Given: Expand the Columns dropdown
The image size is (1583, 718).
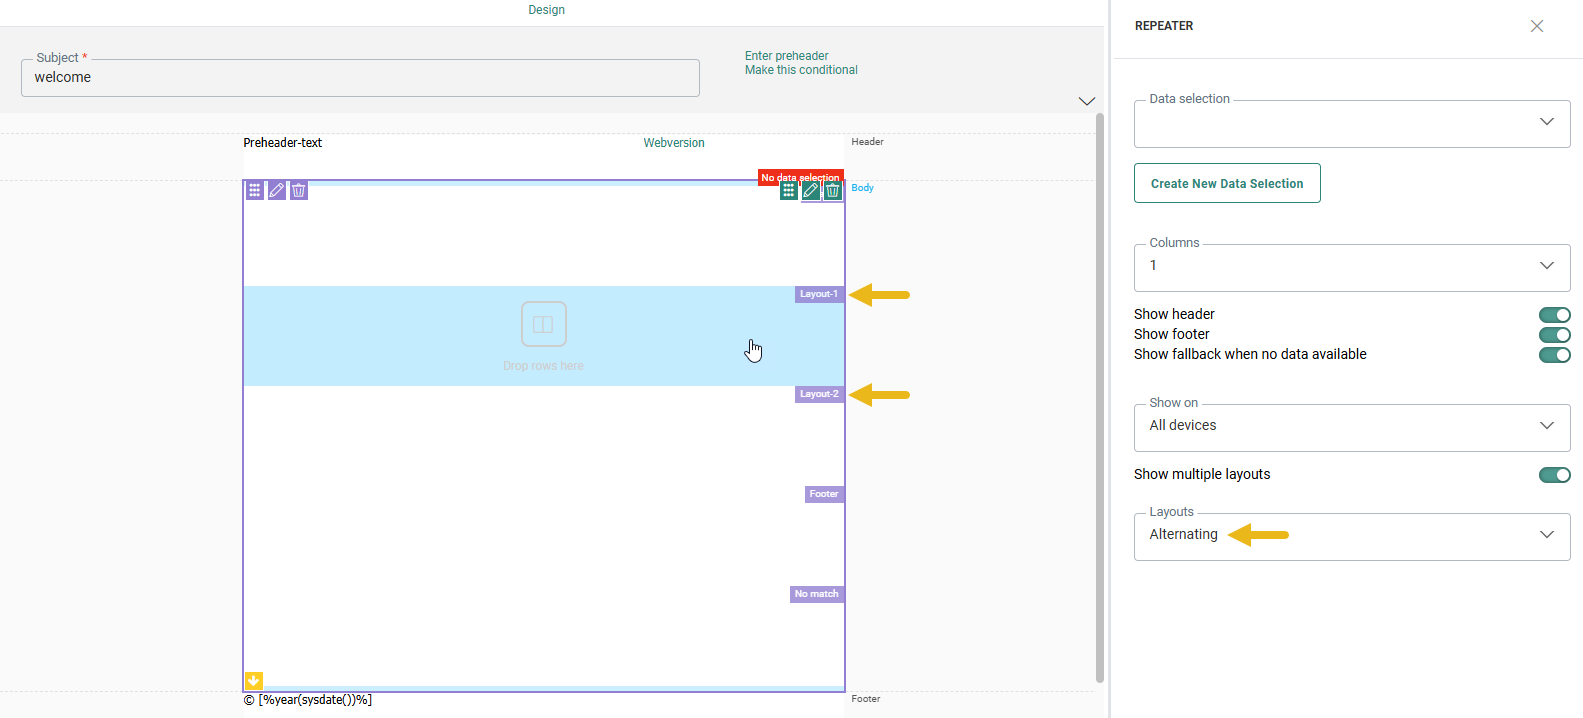Looking at the screenshot, I should point(1351,267).
